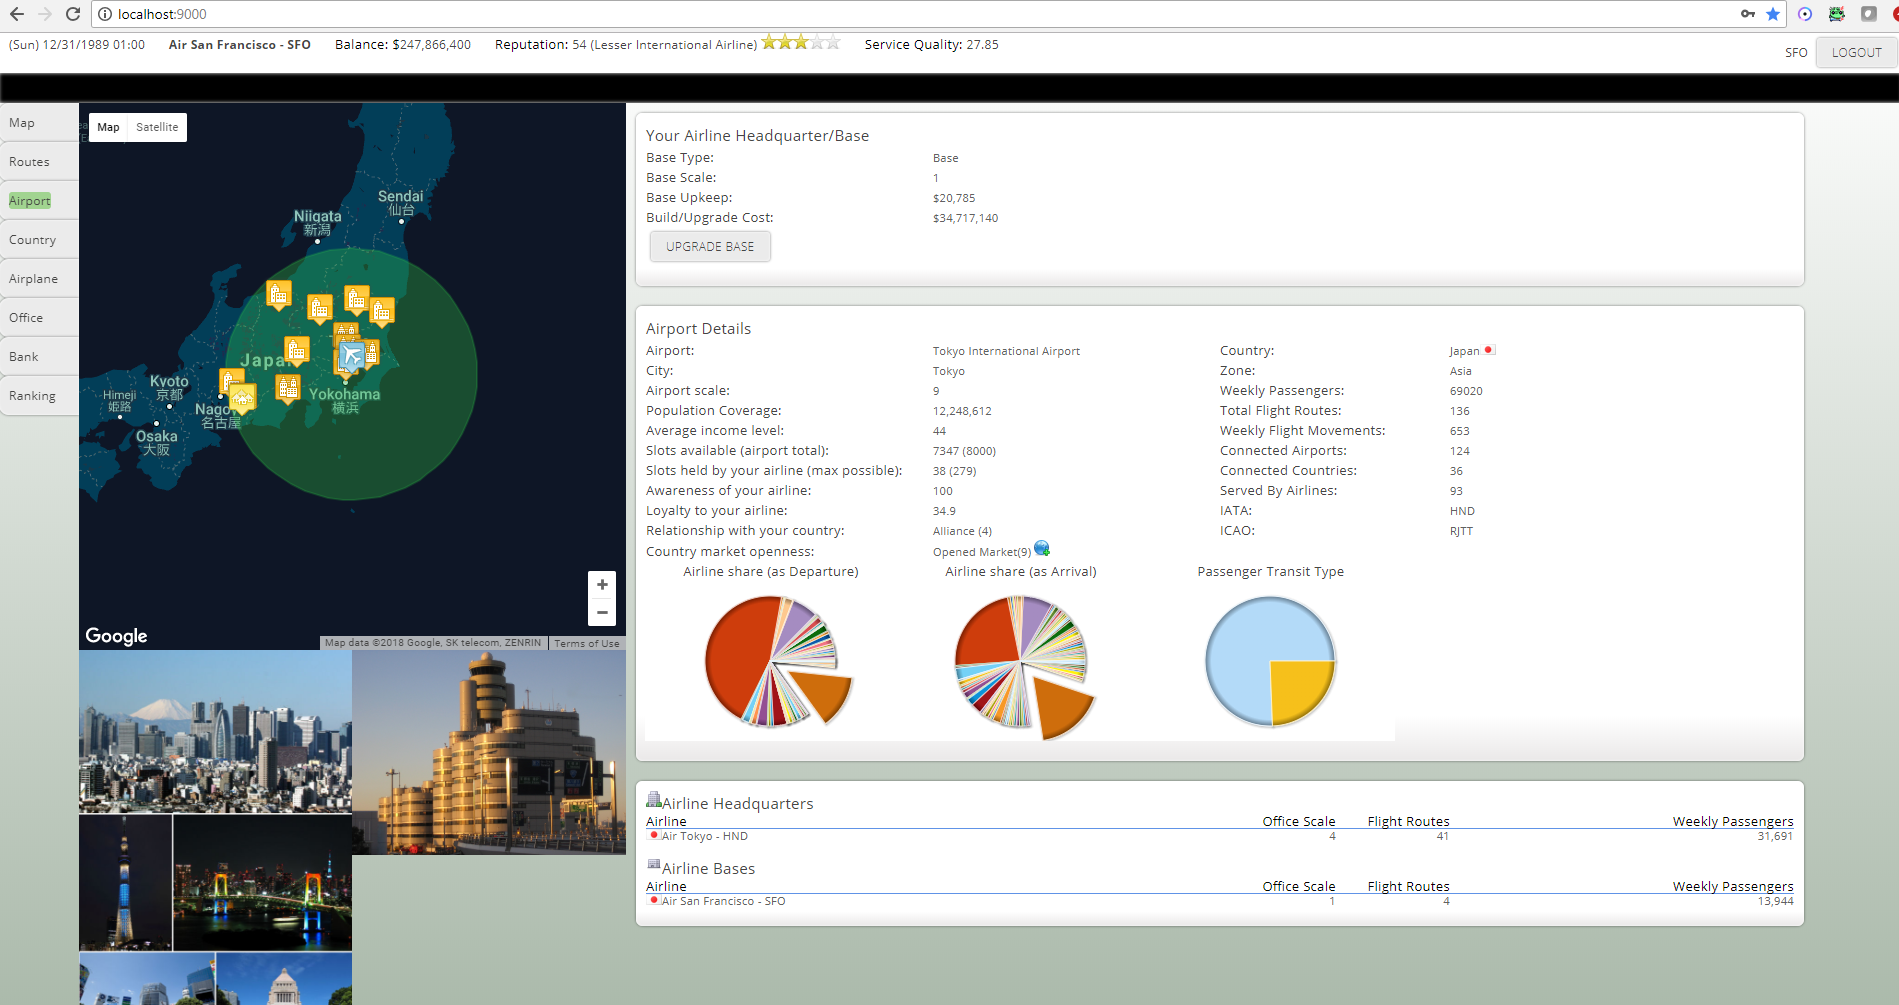The image size is (1899, 1005).
Task: Click the LOGOUT button
Action: 1856,53
